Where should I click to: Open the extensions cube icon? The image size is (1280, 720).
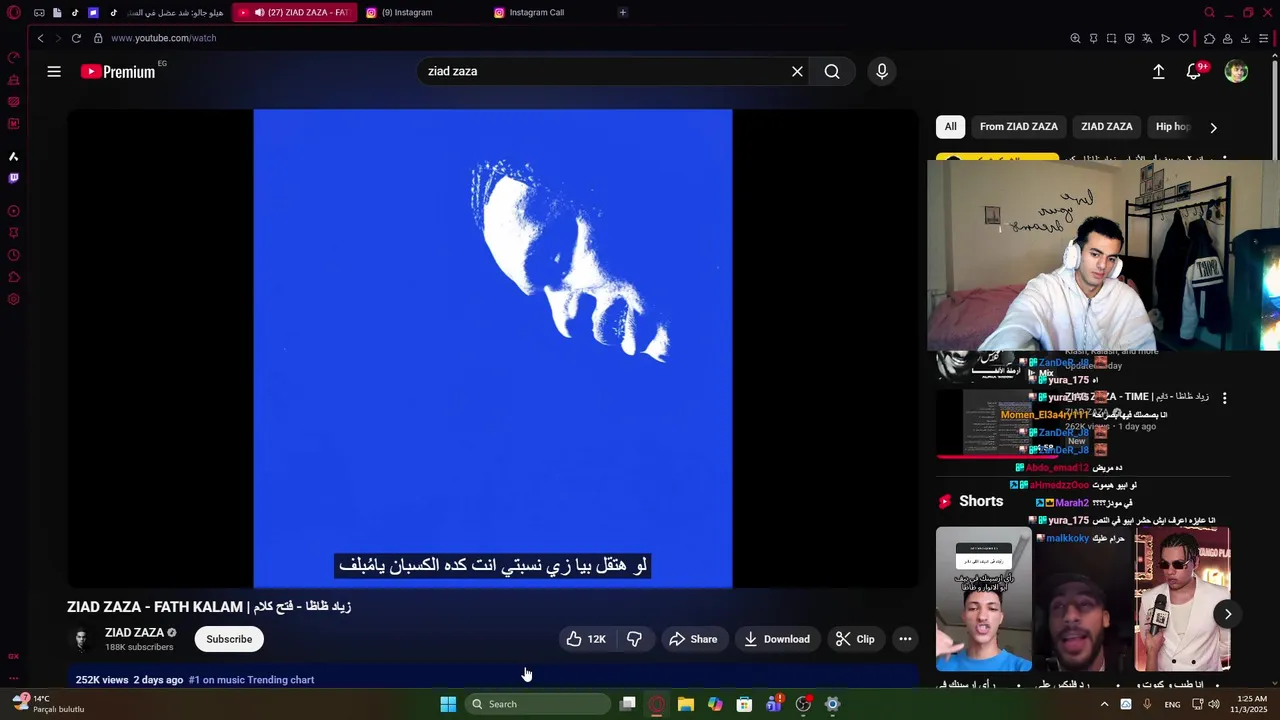(1209, 38)
